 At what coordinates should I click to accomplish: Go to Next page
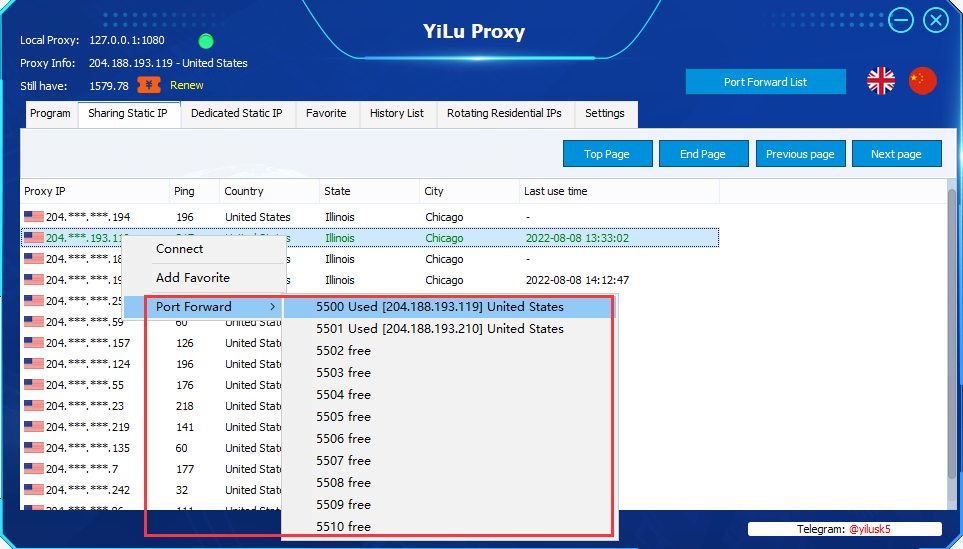[x=897, y=154]
